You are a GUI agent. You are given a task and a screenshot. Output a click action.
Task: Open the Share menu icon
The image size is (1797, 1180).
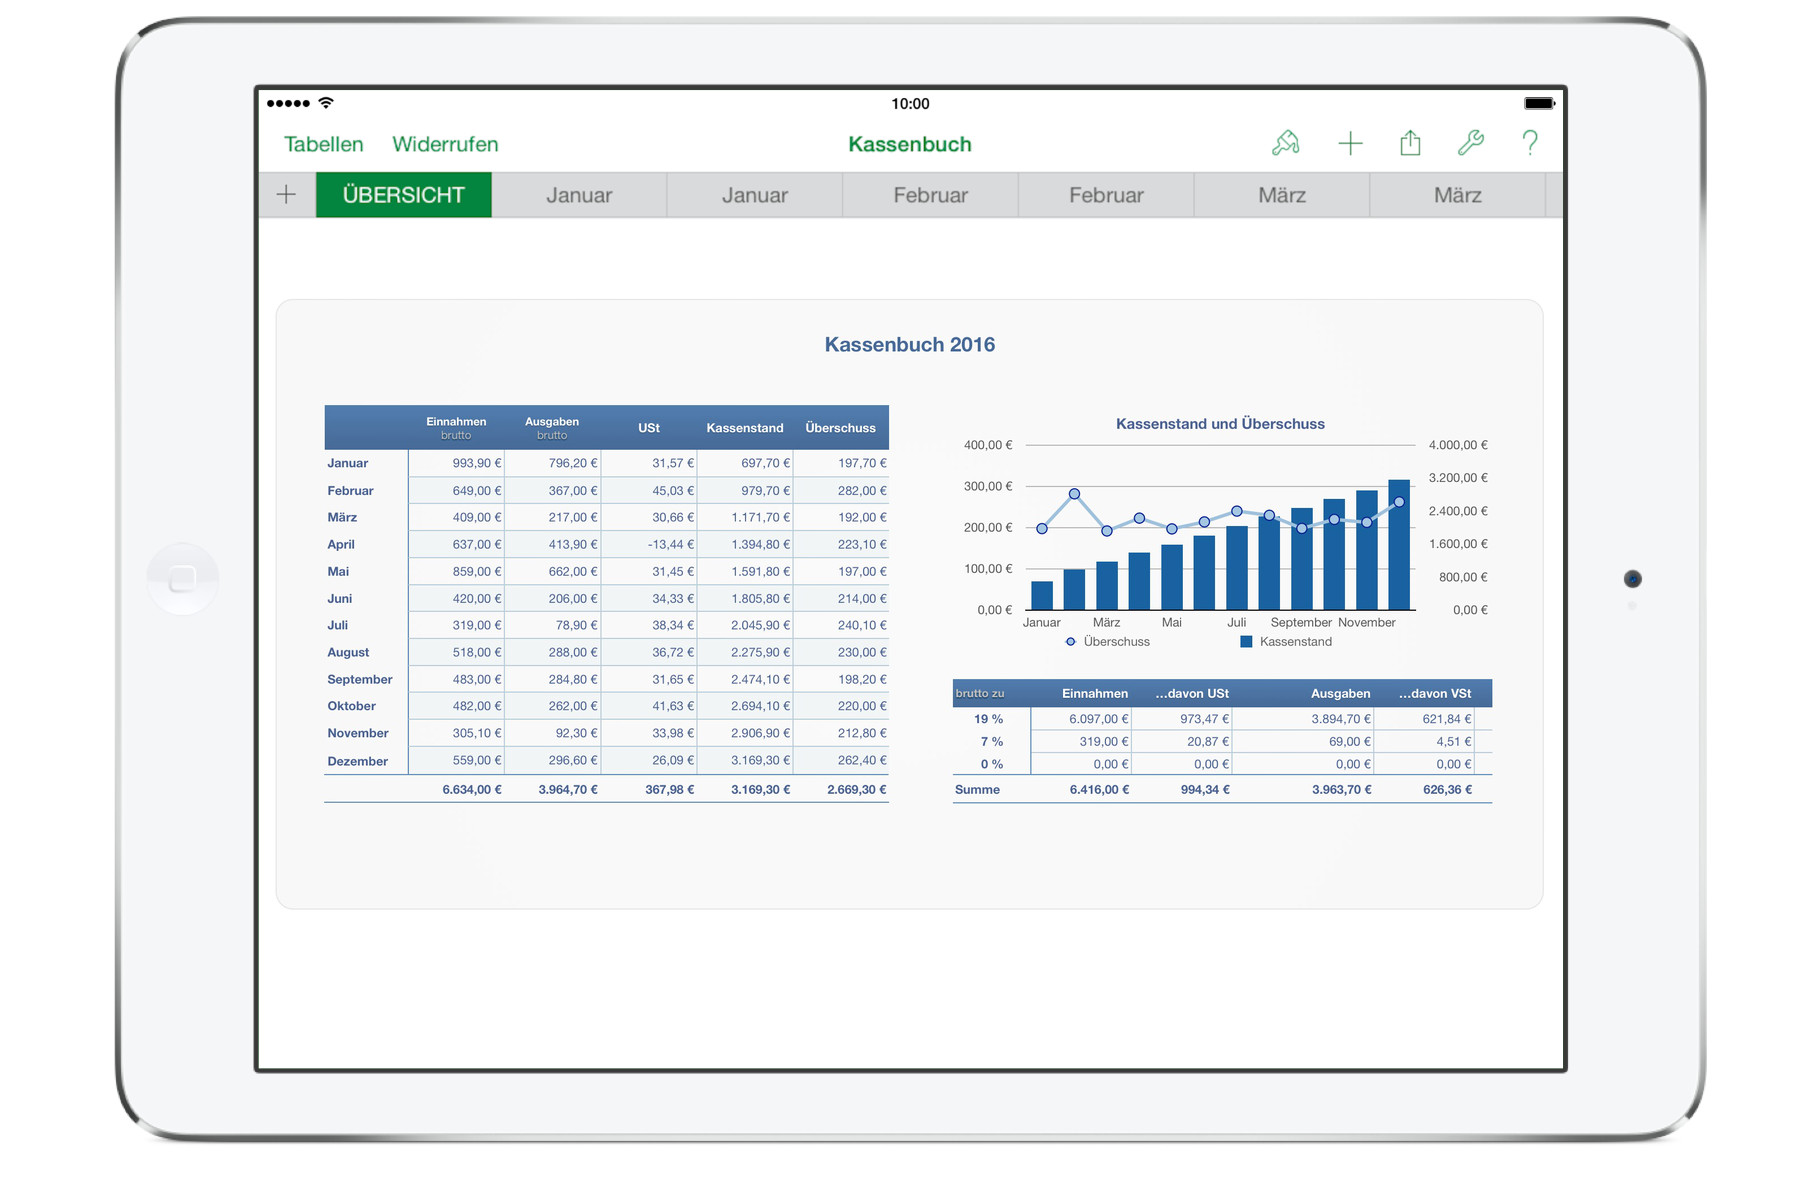coord(1410,144)
